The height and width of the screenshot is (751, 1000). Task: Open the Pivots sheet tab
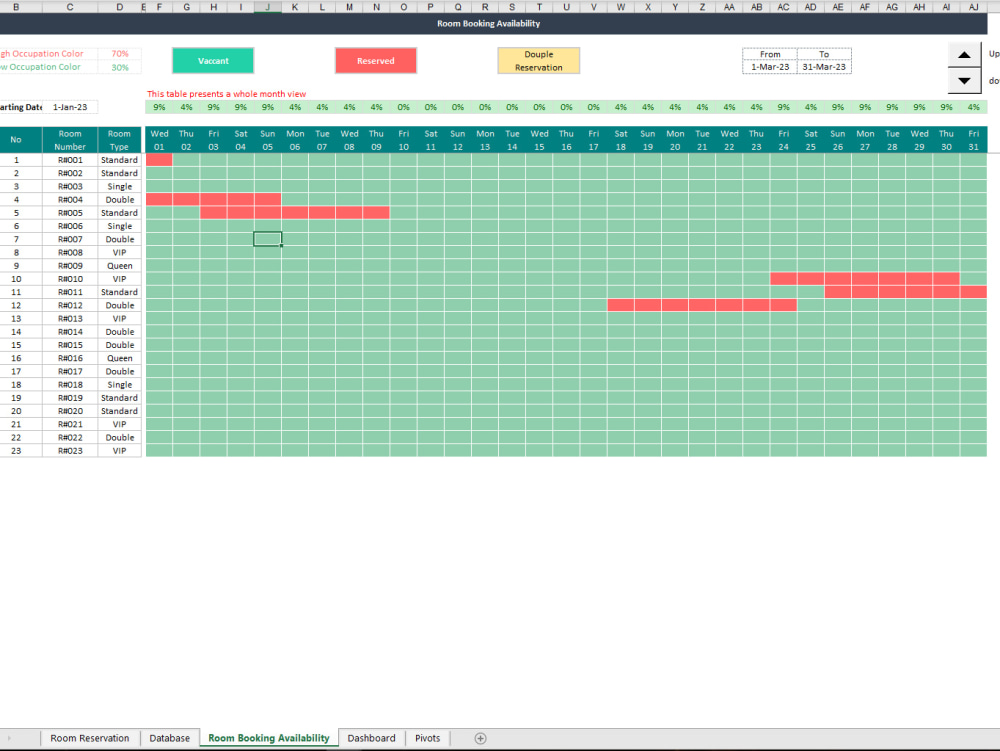pos(427,738)
